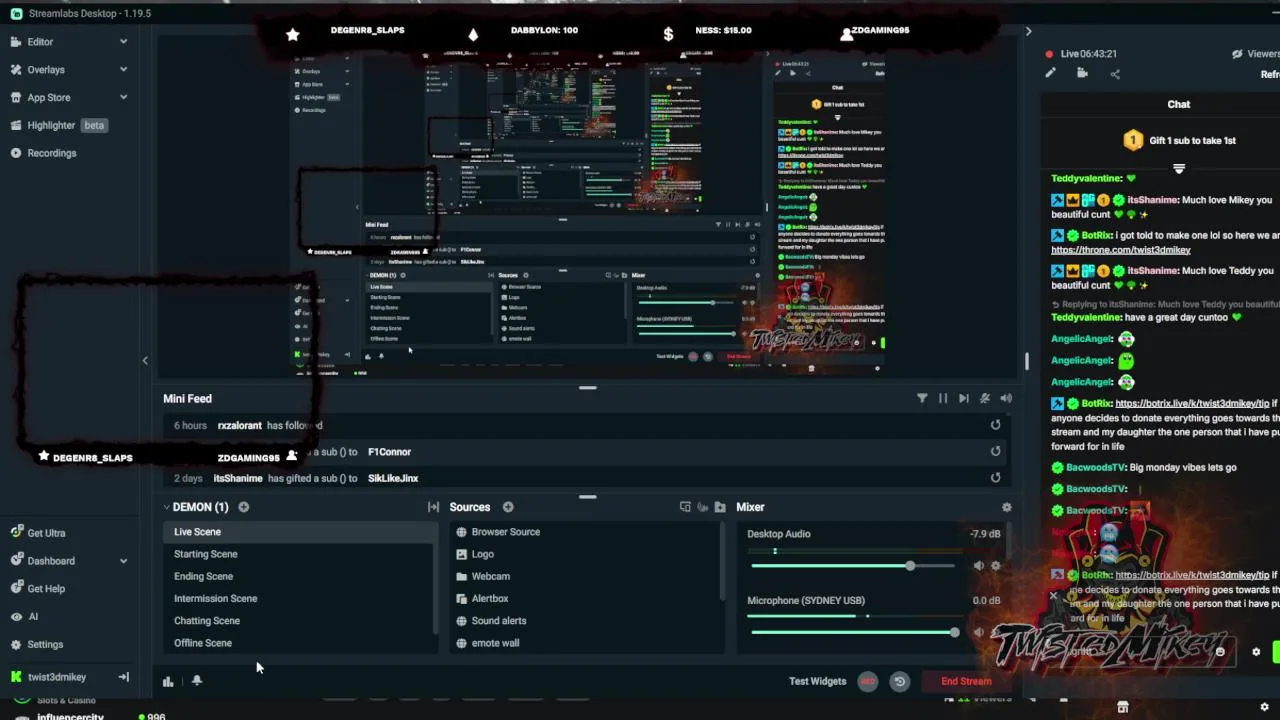Open Recordings in the sidebar

pos(51,153)
